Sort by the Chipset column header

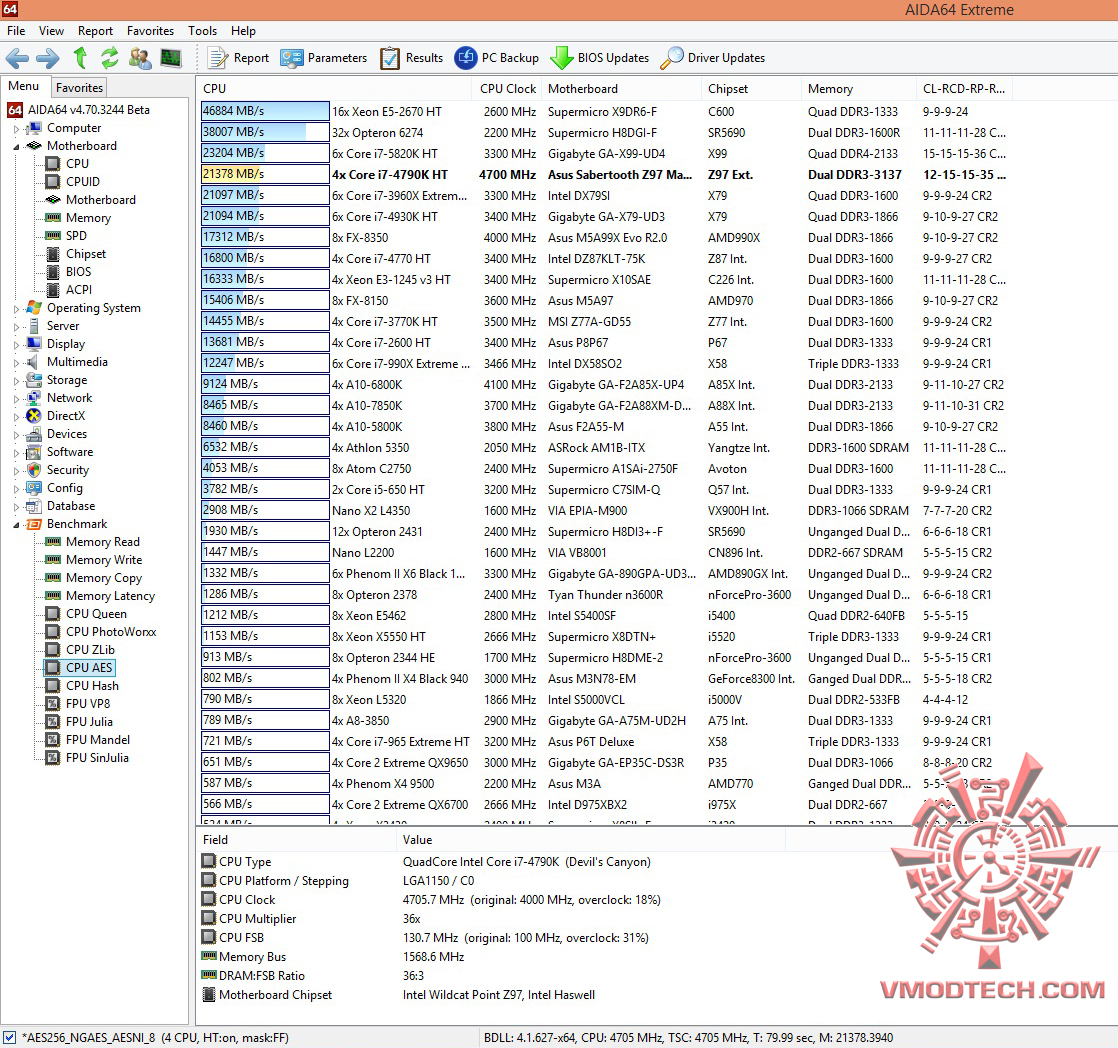(750, 88)
